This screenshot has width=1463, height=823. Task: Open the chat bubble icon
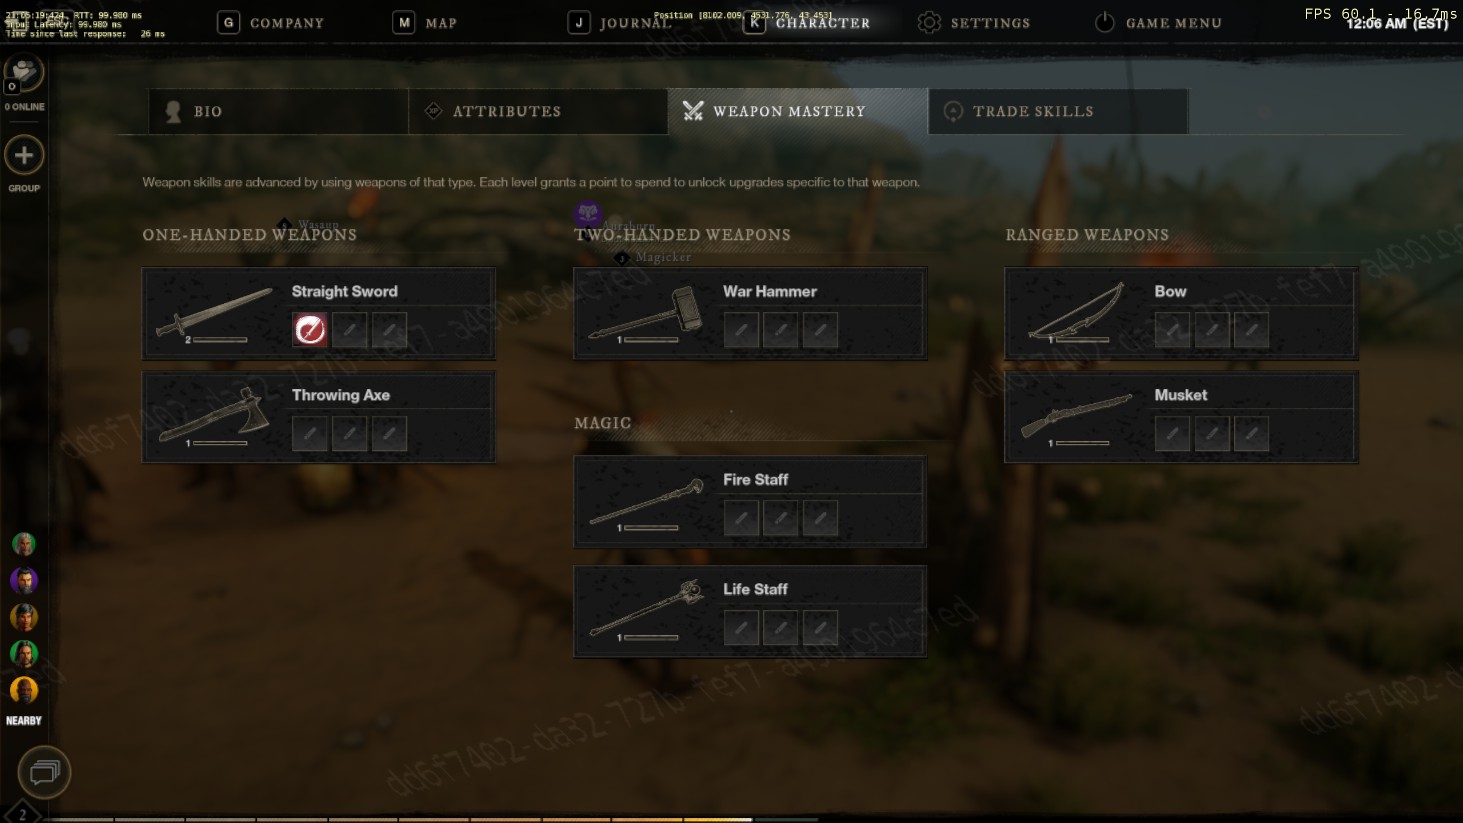click(x=44, y=772)
